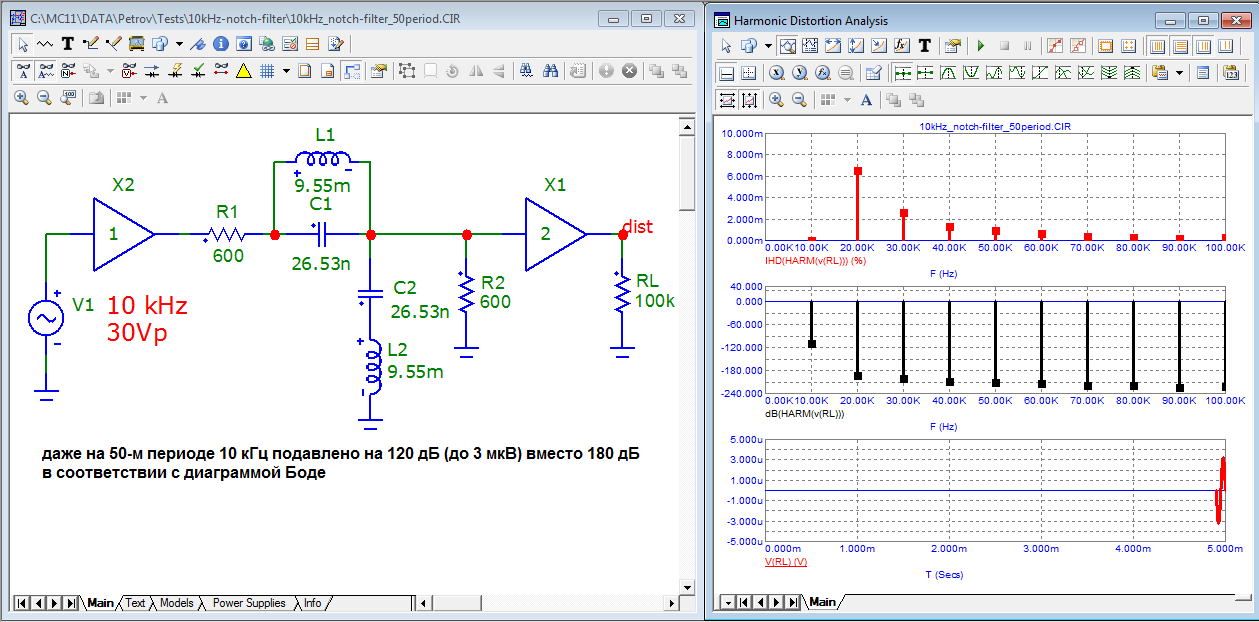Screen dimensions: 1259x622
Task: Click the red 'dist' node marker
Action: pos(622,234)
